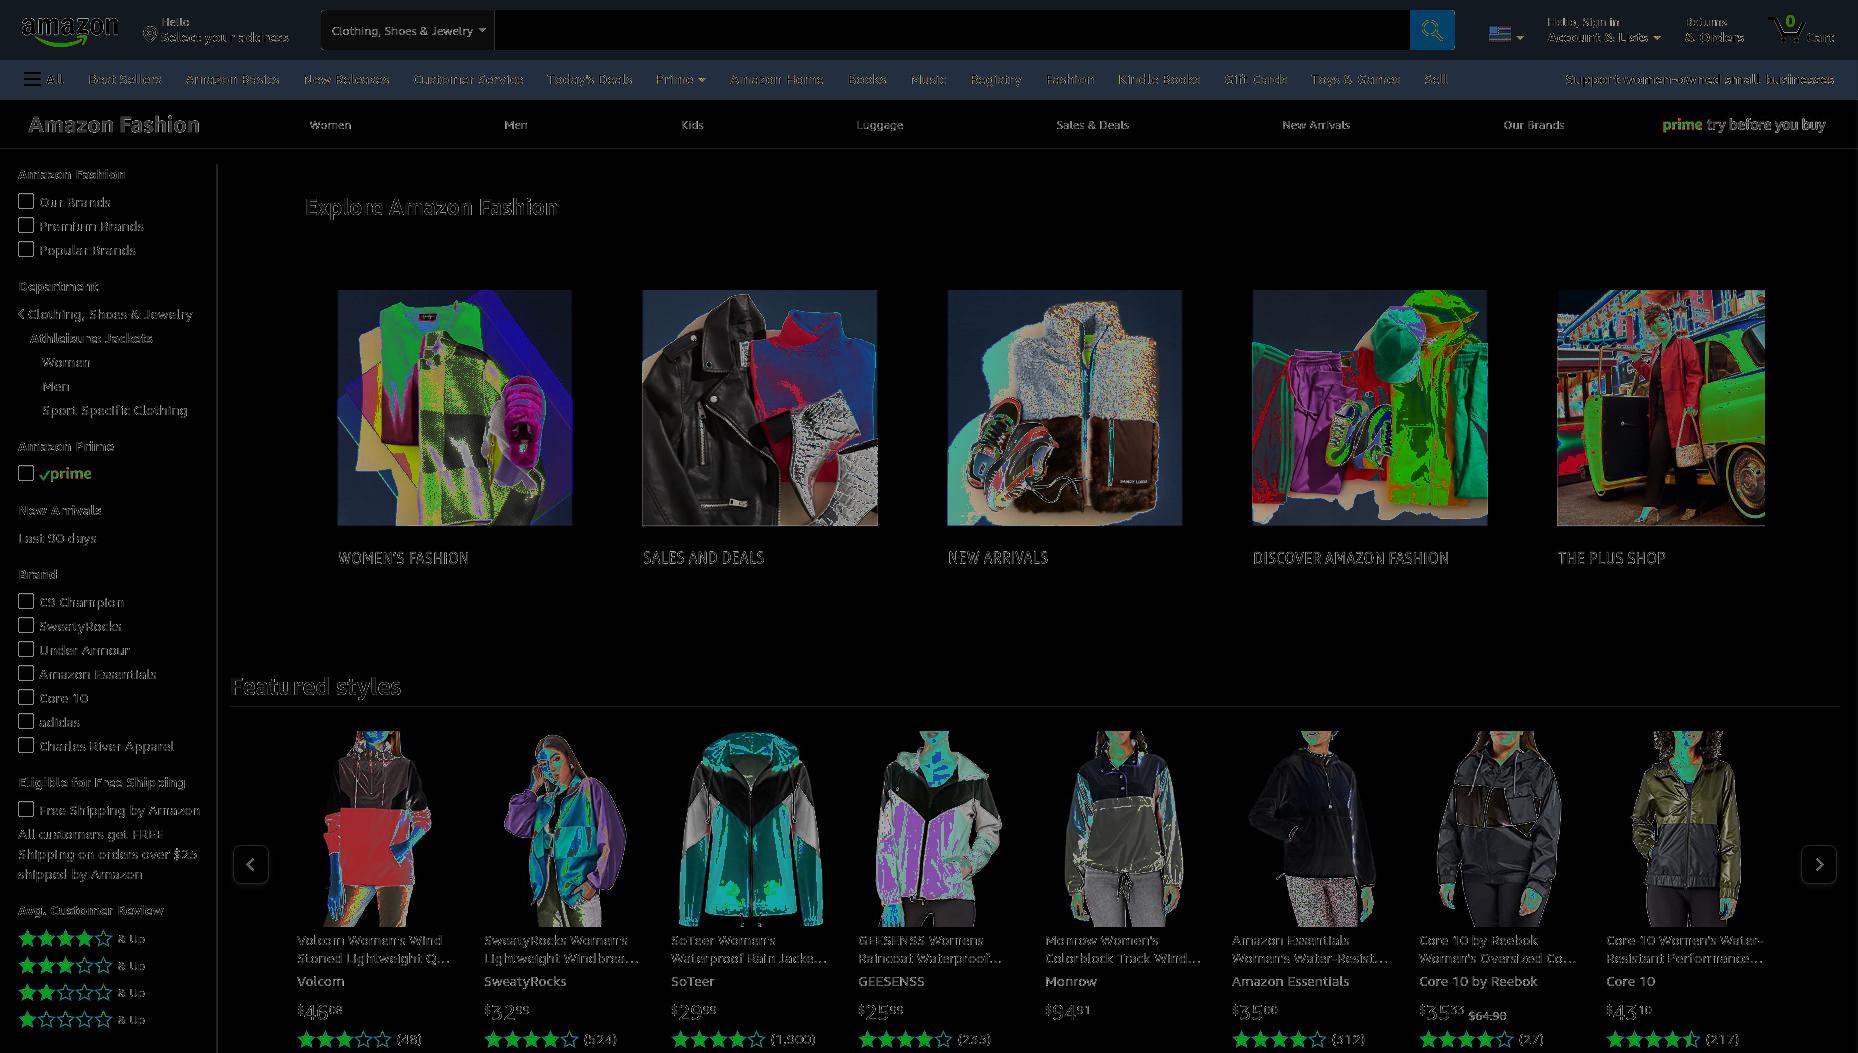Viewport: 1858px width, 1053px height.
Task: Open the Women fashion tab
Action: pyautogui.click(x=330, y=125)
